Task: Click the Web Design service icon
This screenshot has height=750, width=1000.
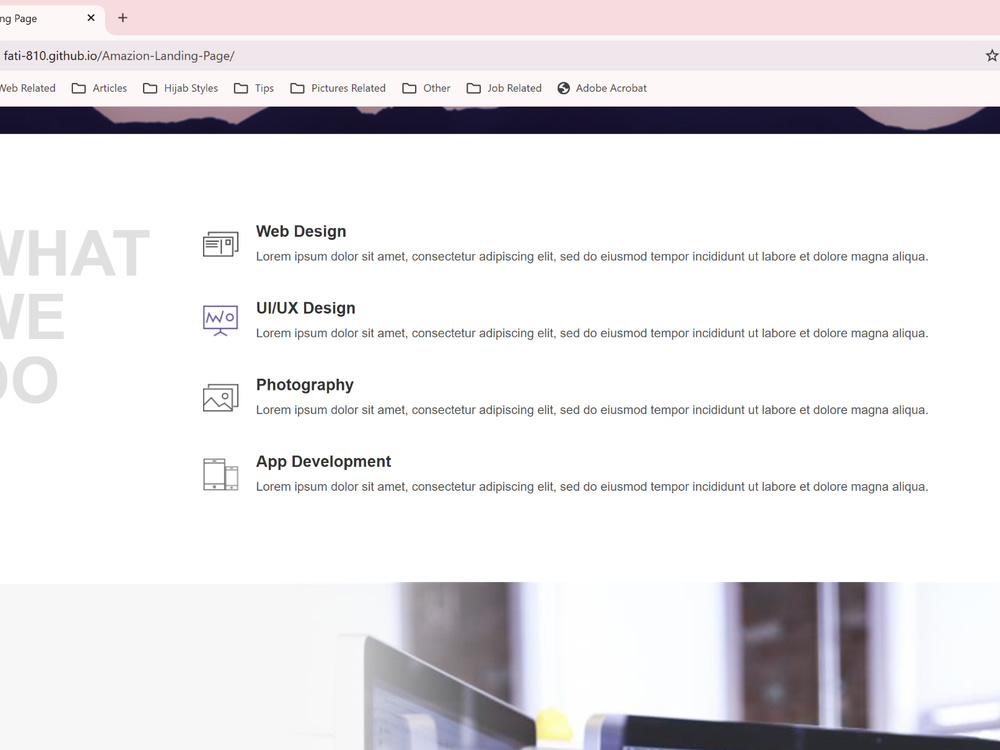Action: 221,244
